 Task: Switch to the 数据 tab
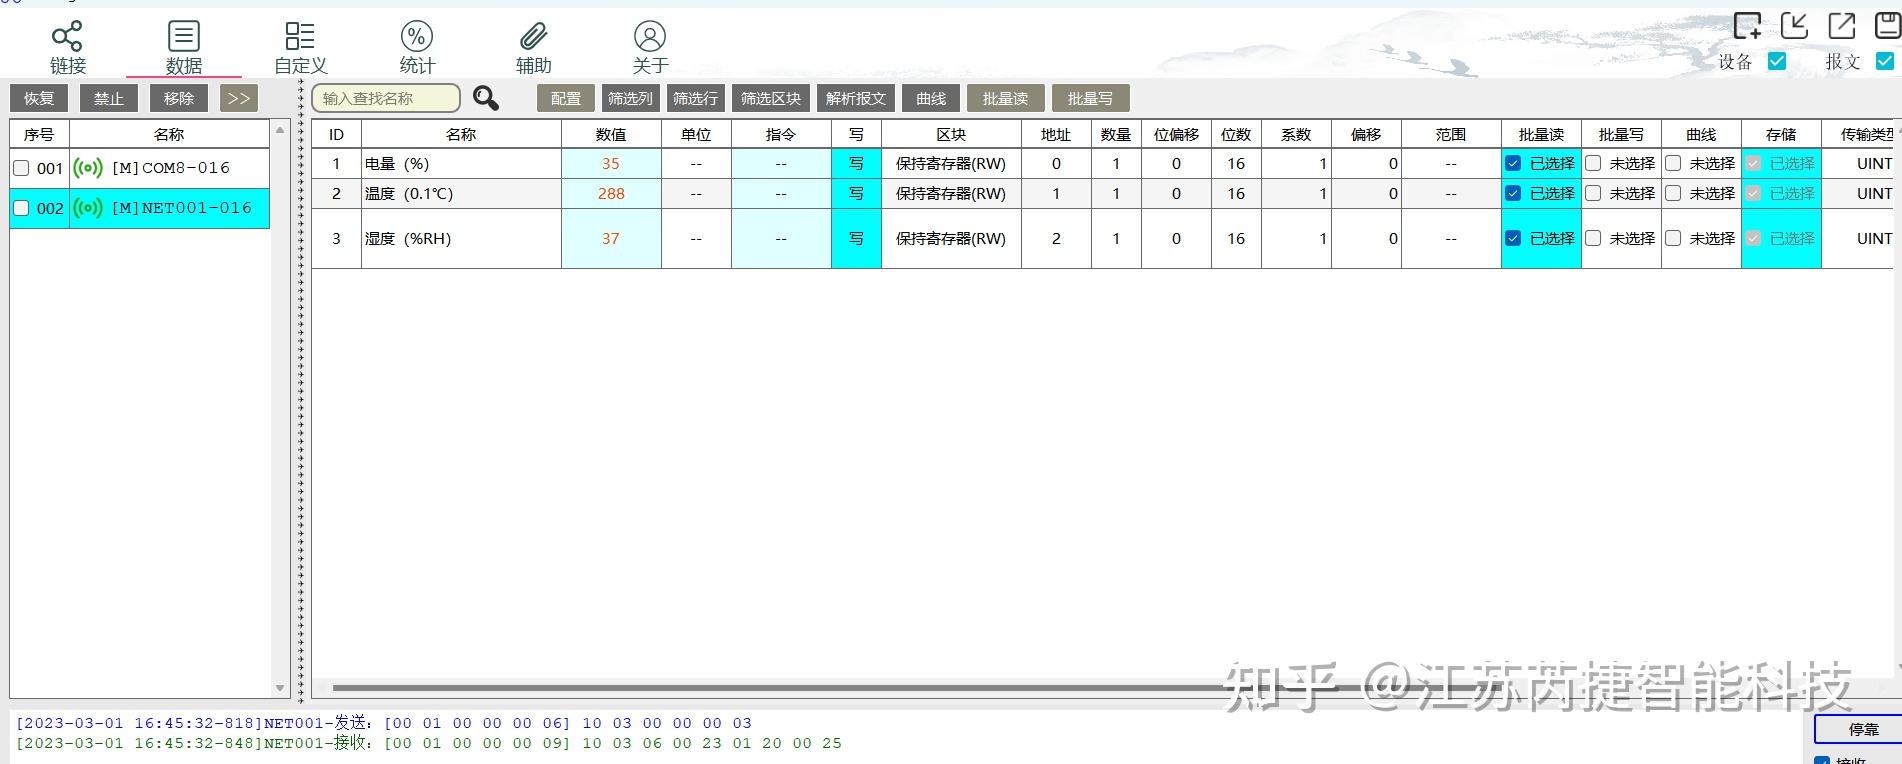184,47
